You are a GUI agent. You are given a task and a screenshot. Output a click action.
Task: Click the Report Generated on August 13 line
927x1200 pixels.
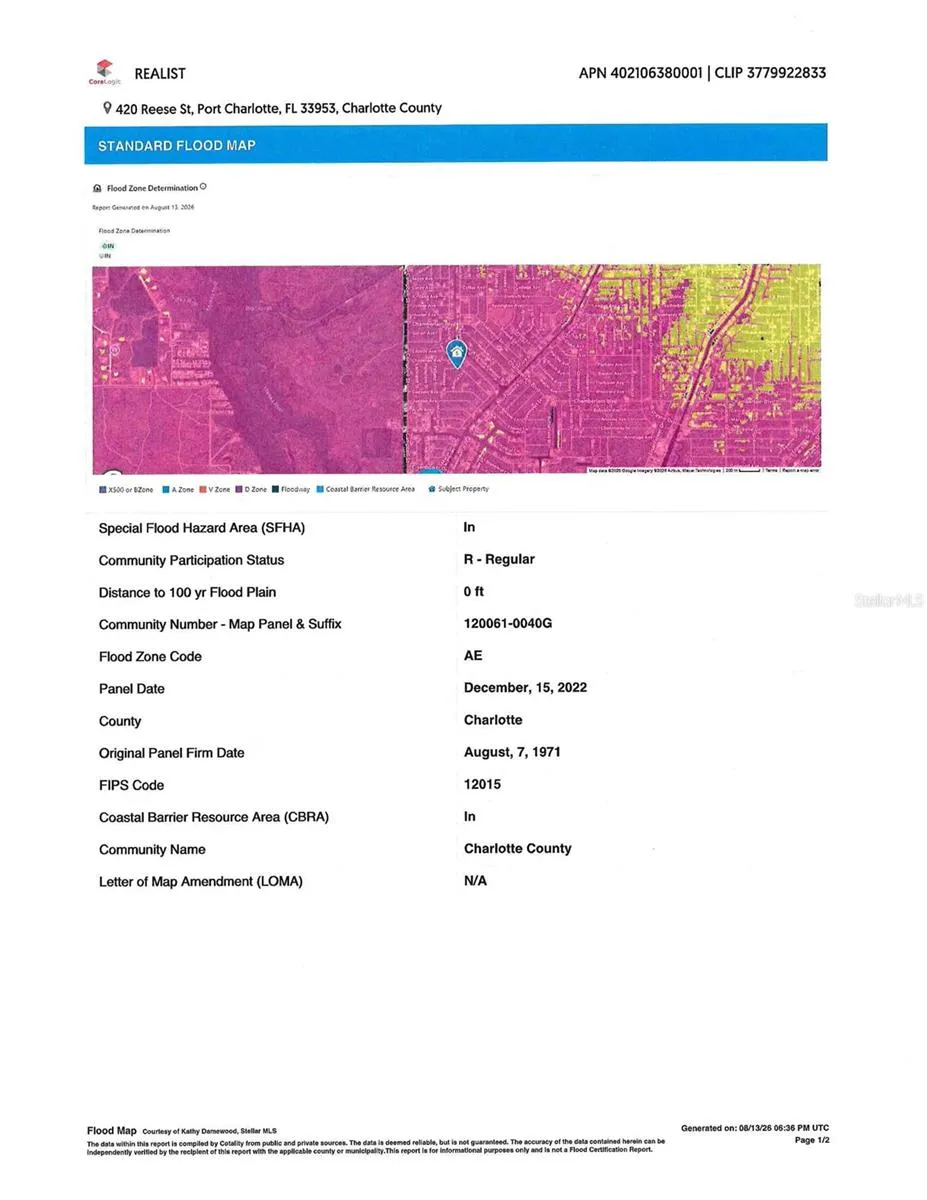pos(143,207)
